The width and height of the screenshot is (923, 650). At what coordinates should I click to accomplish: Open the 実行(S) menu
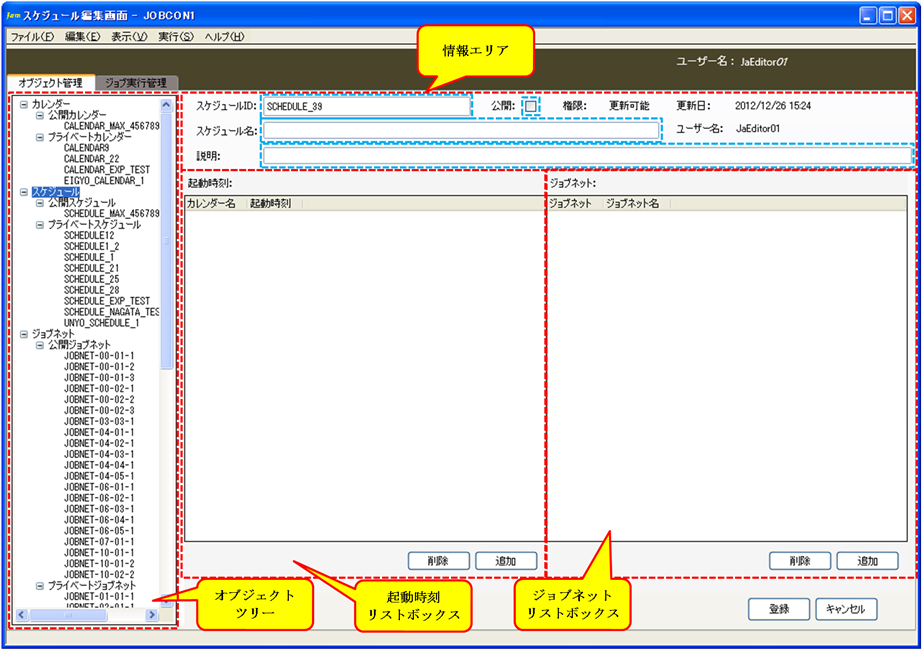(x=175, y=37)
